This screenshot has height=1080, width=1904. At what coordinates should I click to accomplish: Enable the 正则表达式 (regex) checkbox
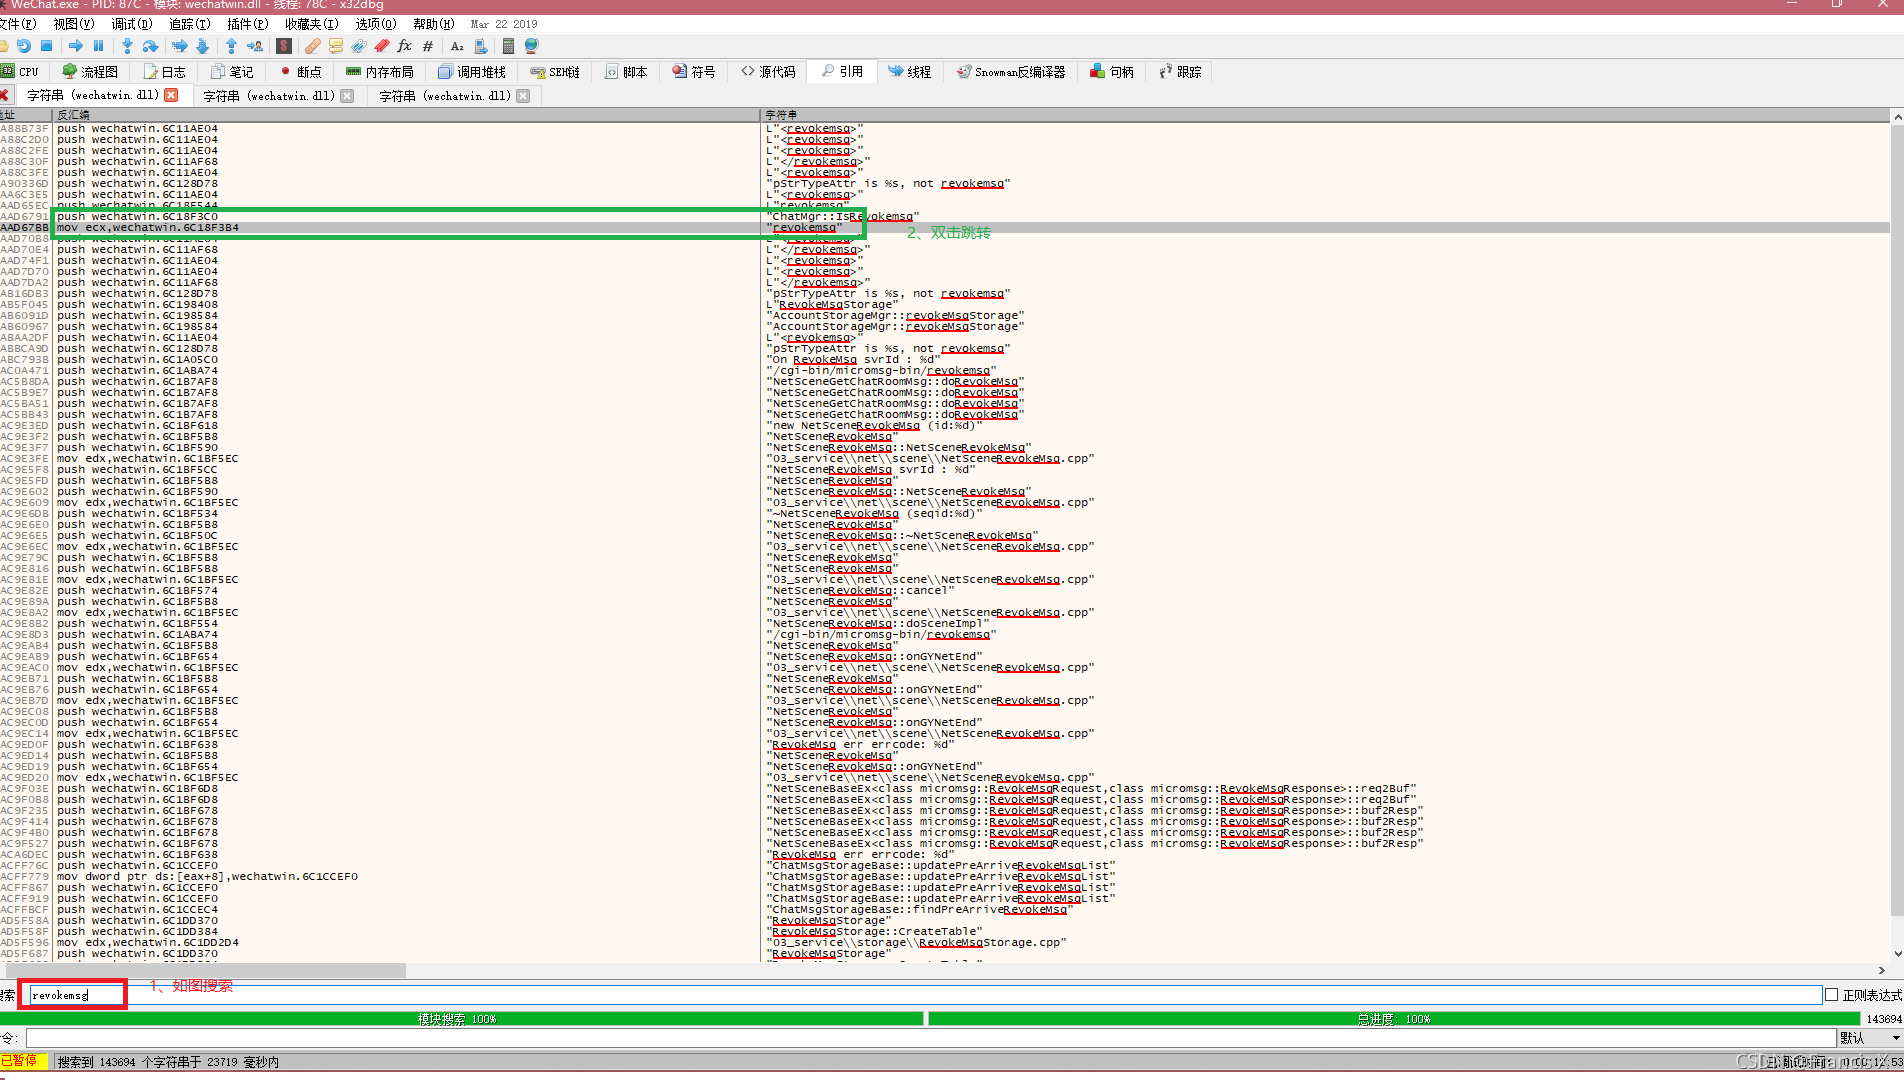click(x=1832, y=995)
